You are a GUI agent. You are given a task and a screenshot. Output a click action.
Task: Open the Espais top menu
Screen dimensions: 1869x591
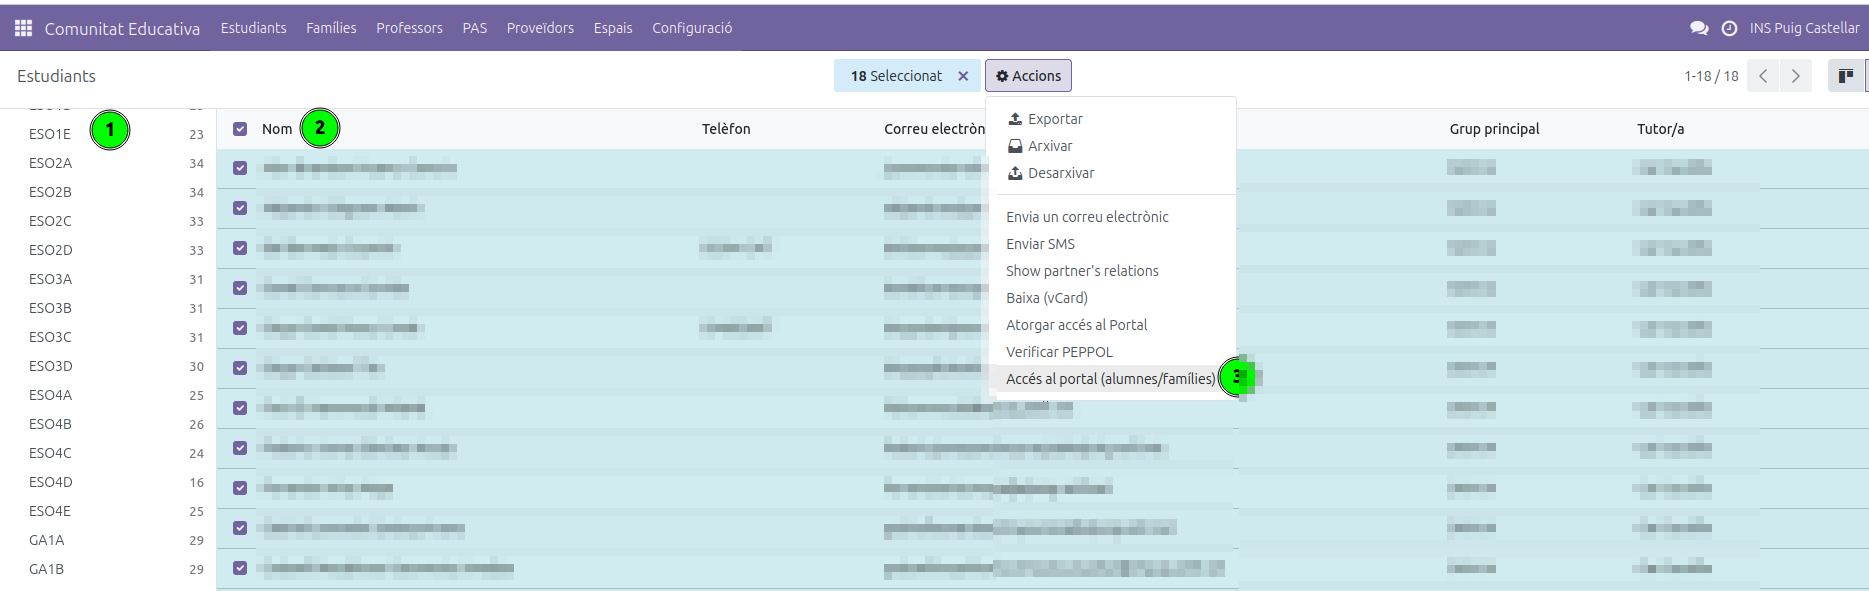coord(613,28)
